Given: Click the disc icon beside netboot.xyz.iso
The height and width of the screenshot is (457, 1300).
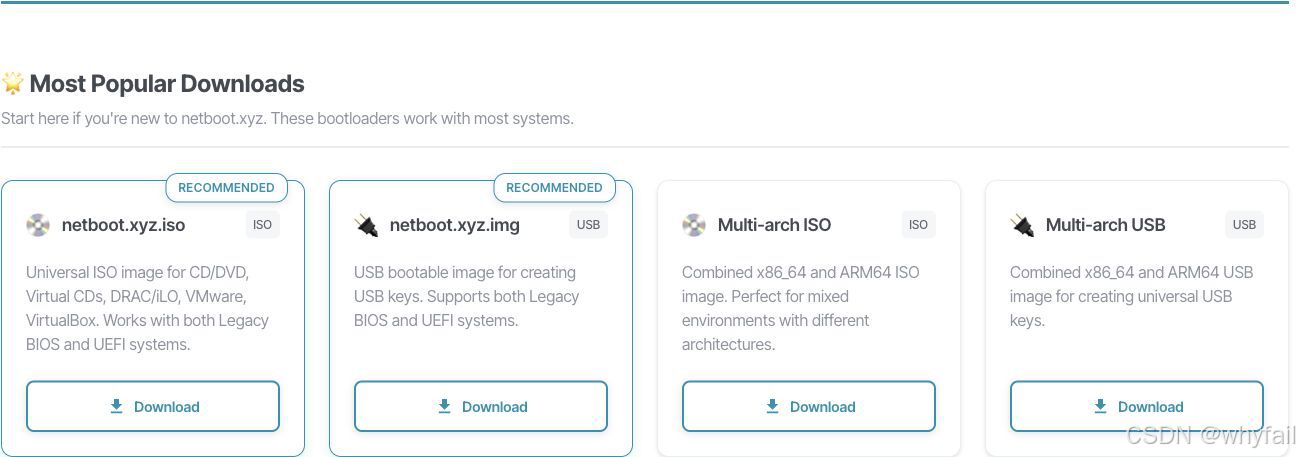Looking at the screenshot, I should pos(38,225).
